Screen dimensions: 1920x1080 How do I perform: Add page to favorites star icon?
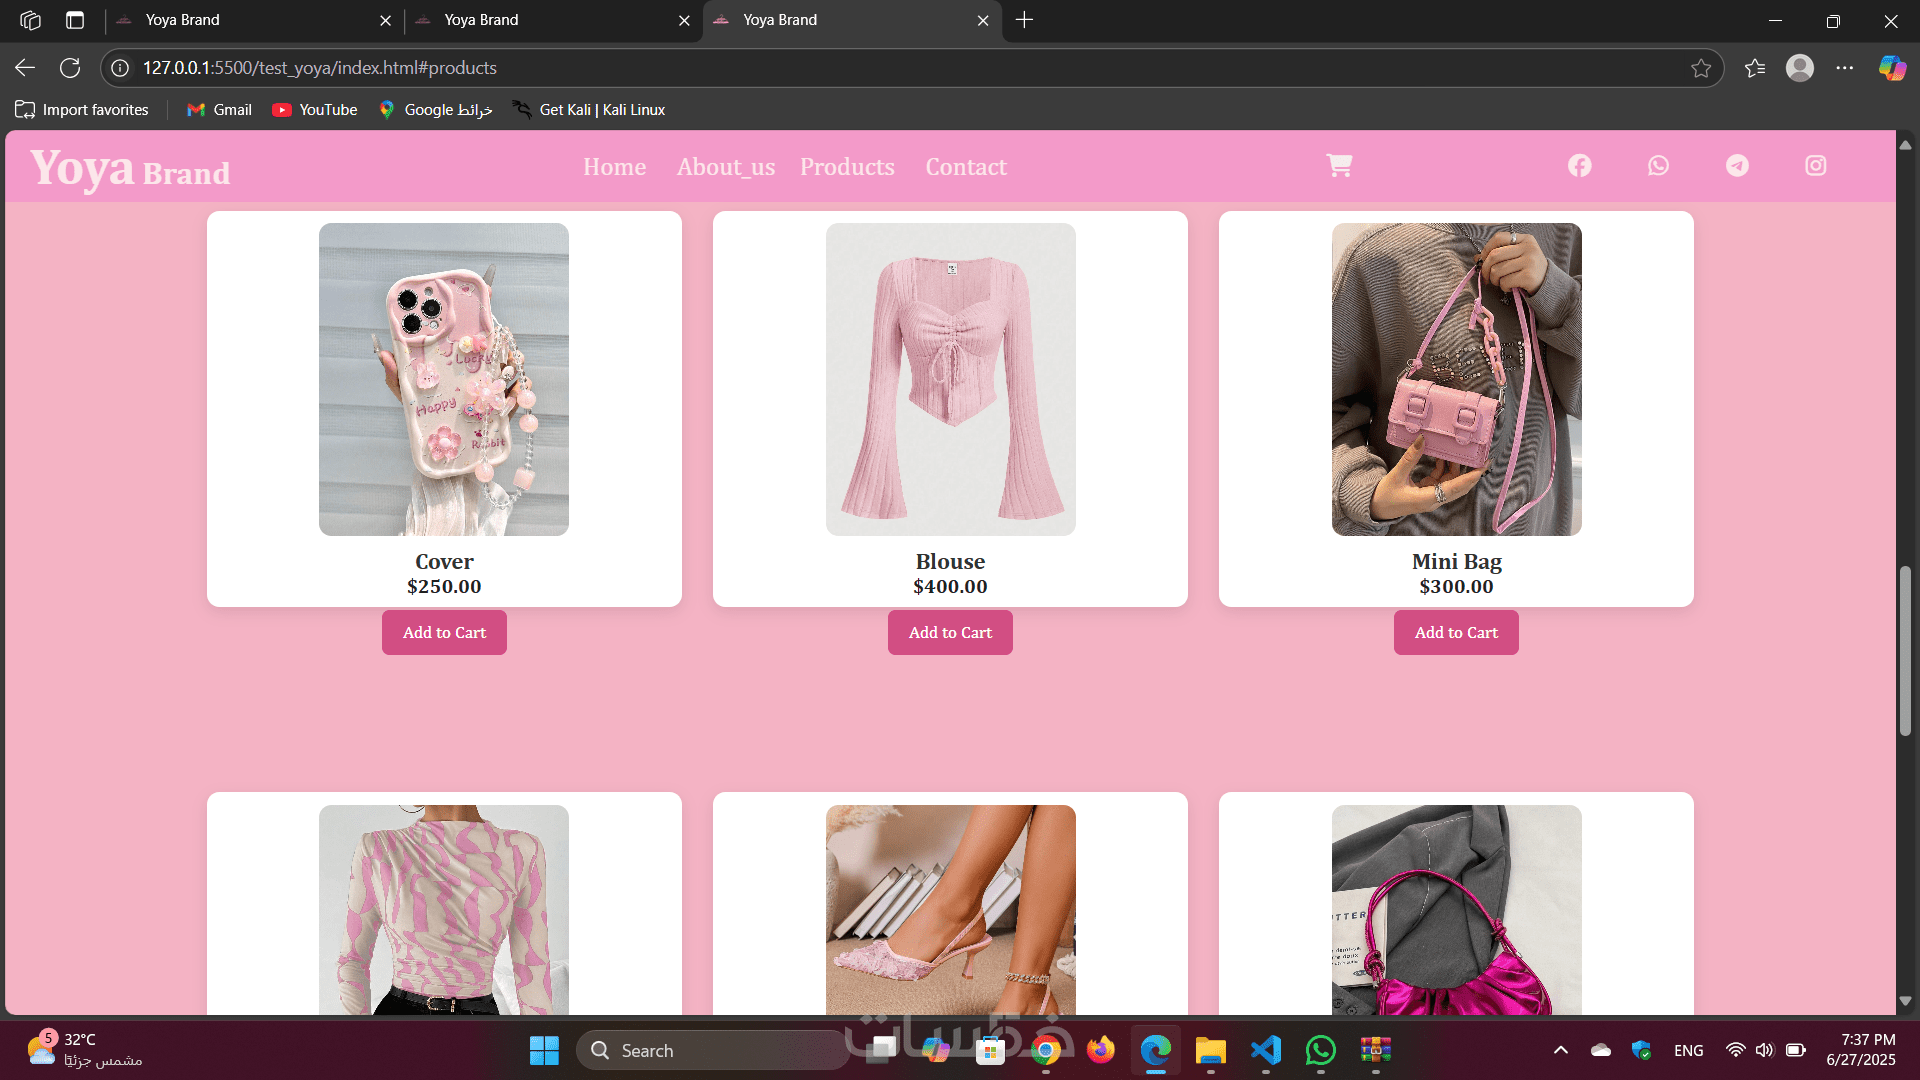pyautogui.click(x=1701, y=68)
